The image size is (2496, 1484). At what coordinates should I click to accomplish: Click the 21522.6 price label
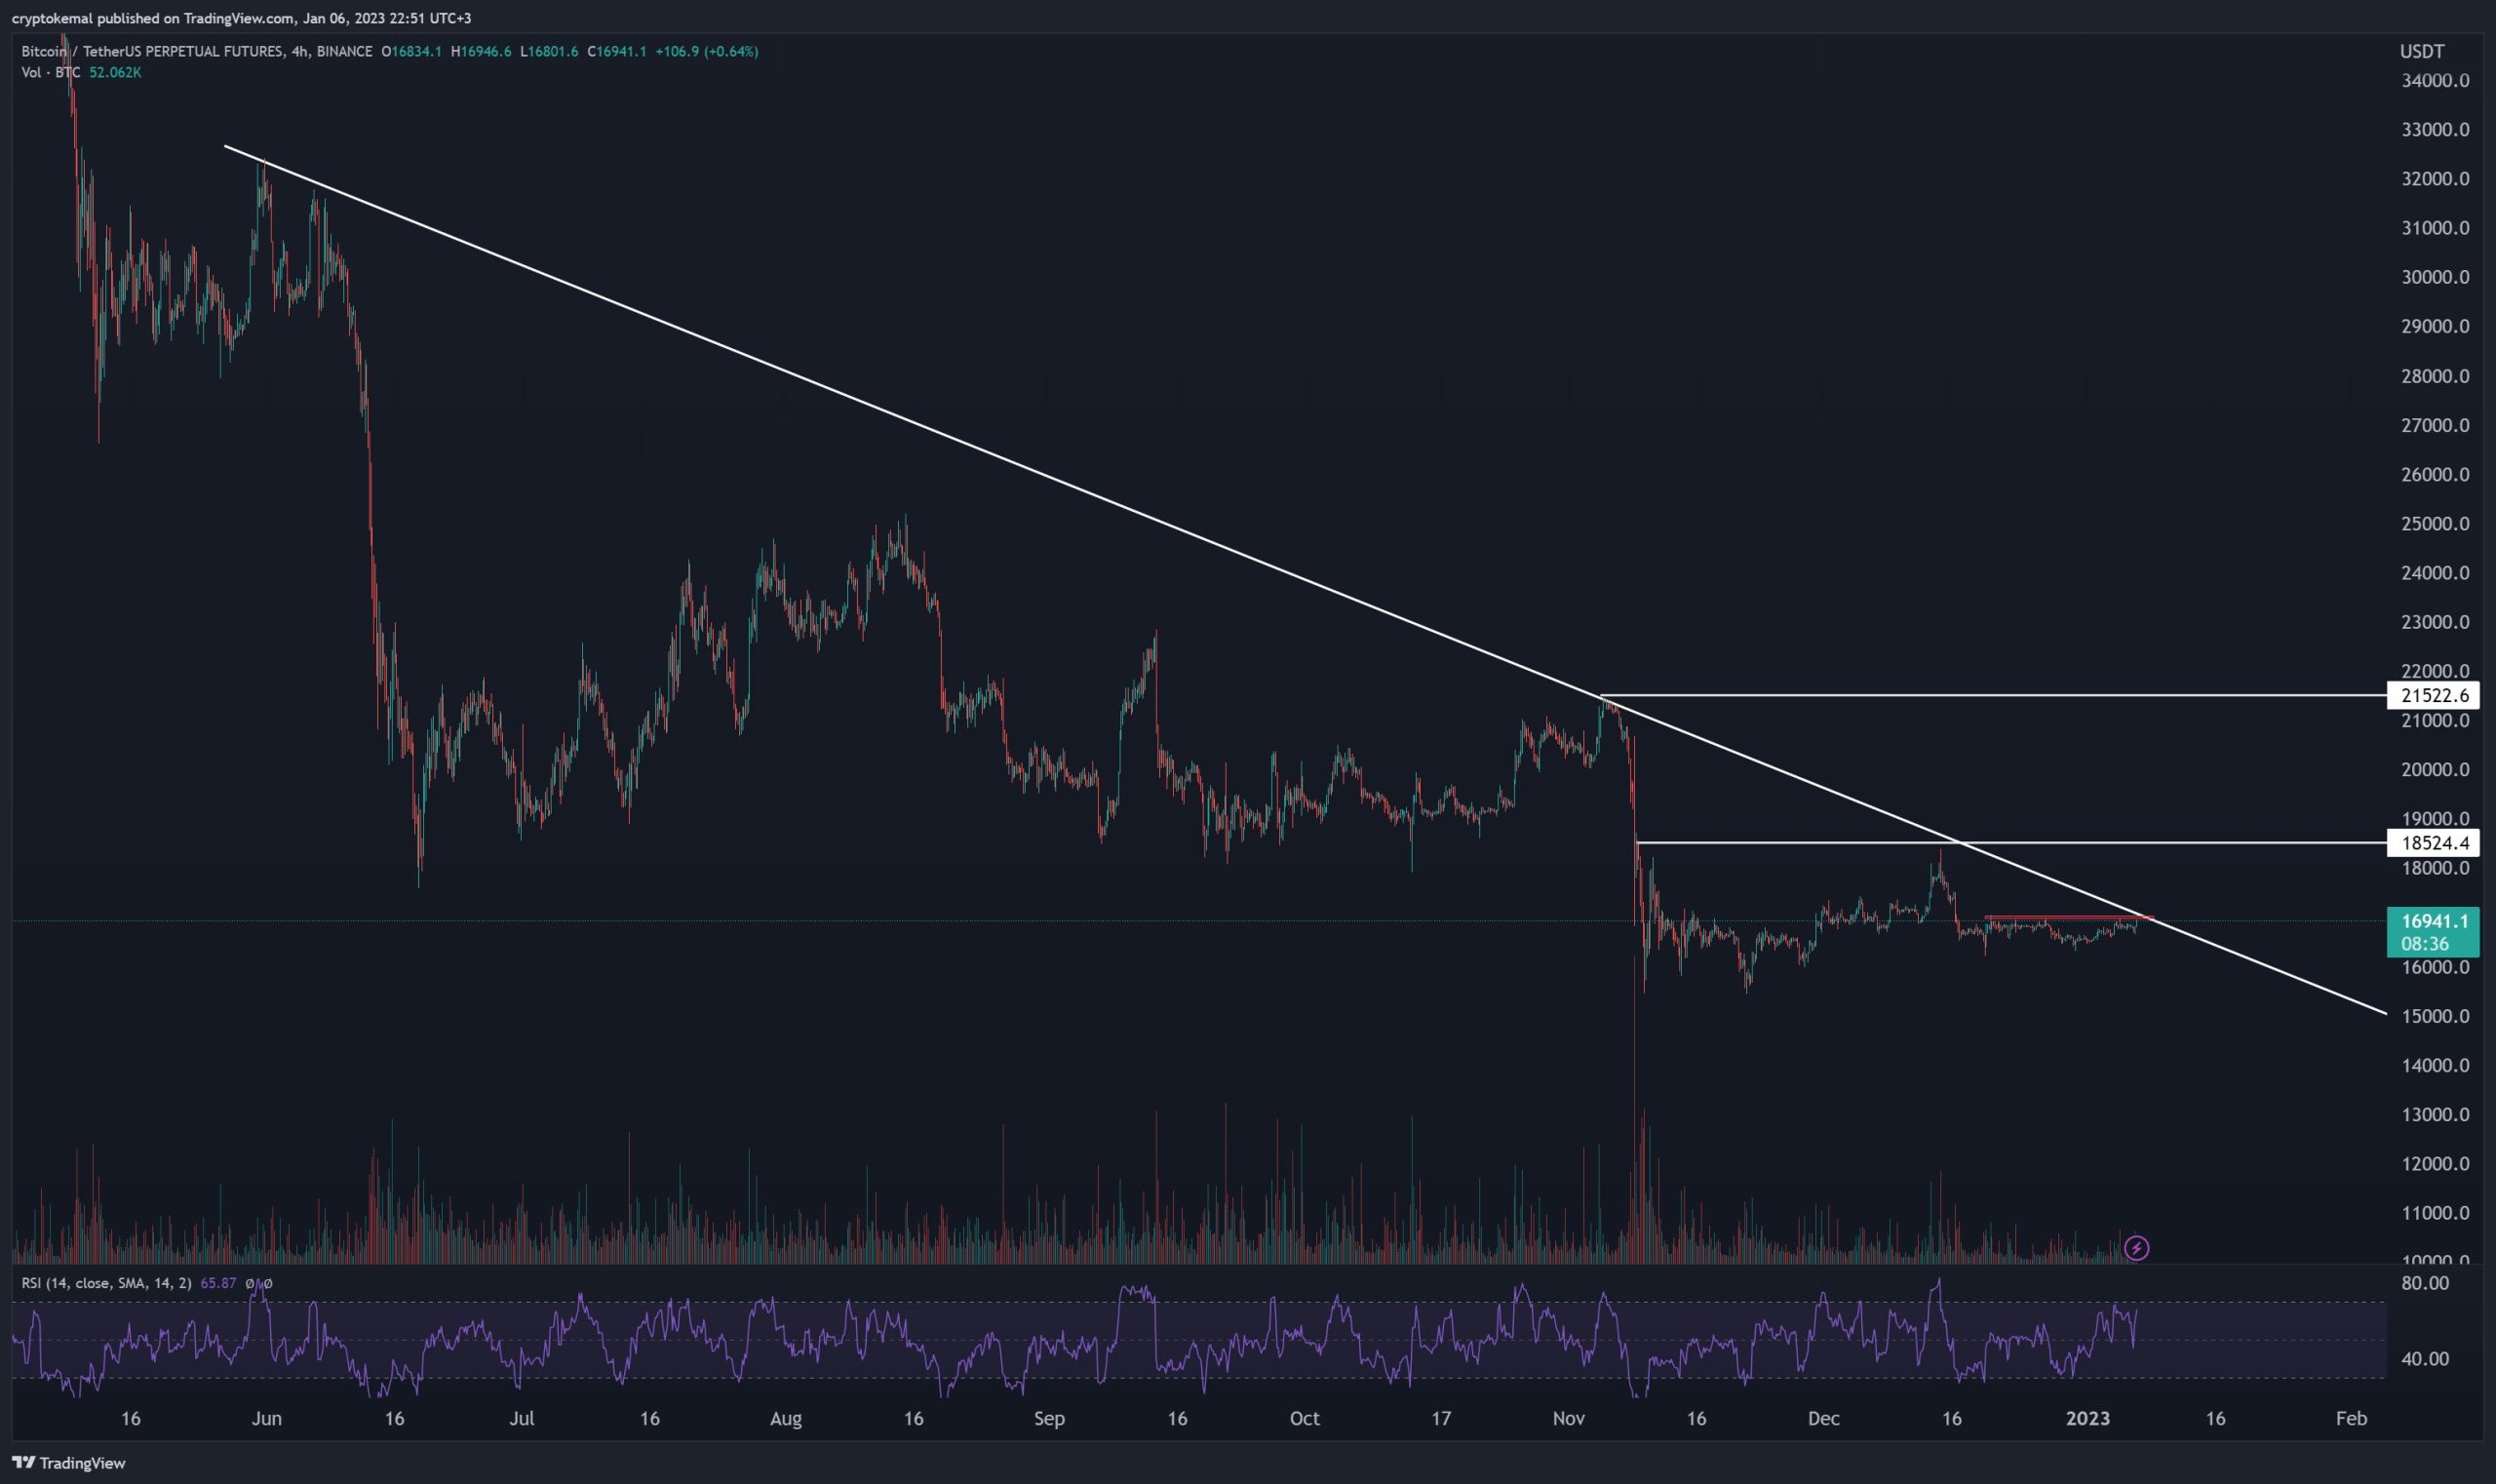pyautogui.click(x=2434, y=695)
